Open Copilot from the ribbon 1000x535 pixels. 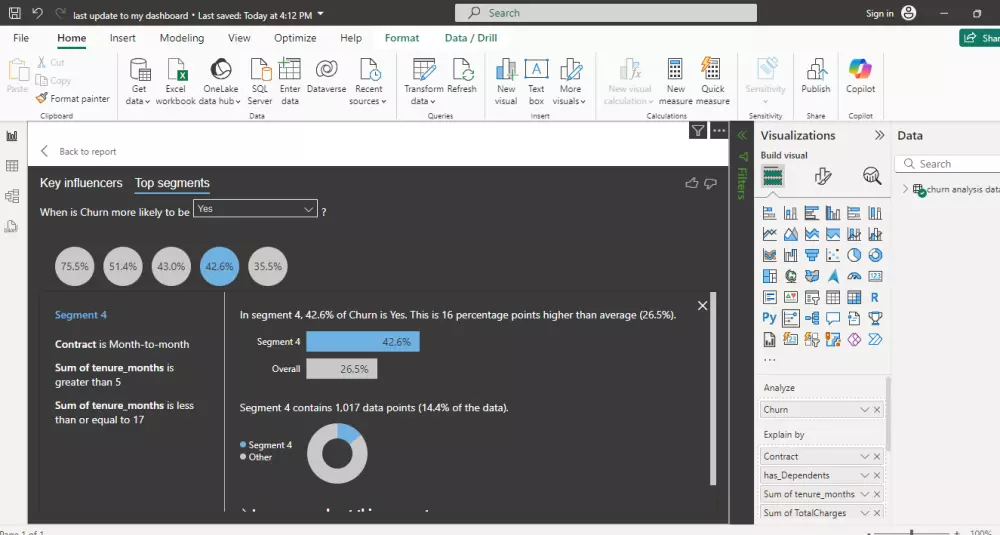tap(860, 77)
